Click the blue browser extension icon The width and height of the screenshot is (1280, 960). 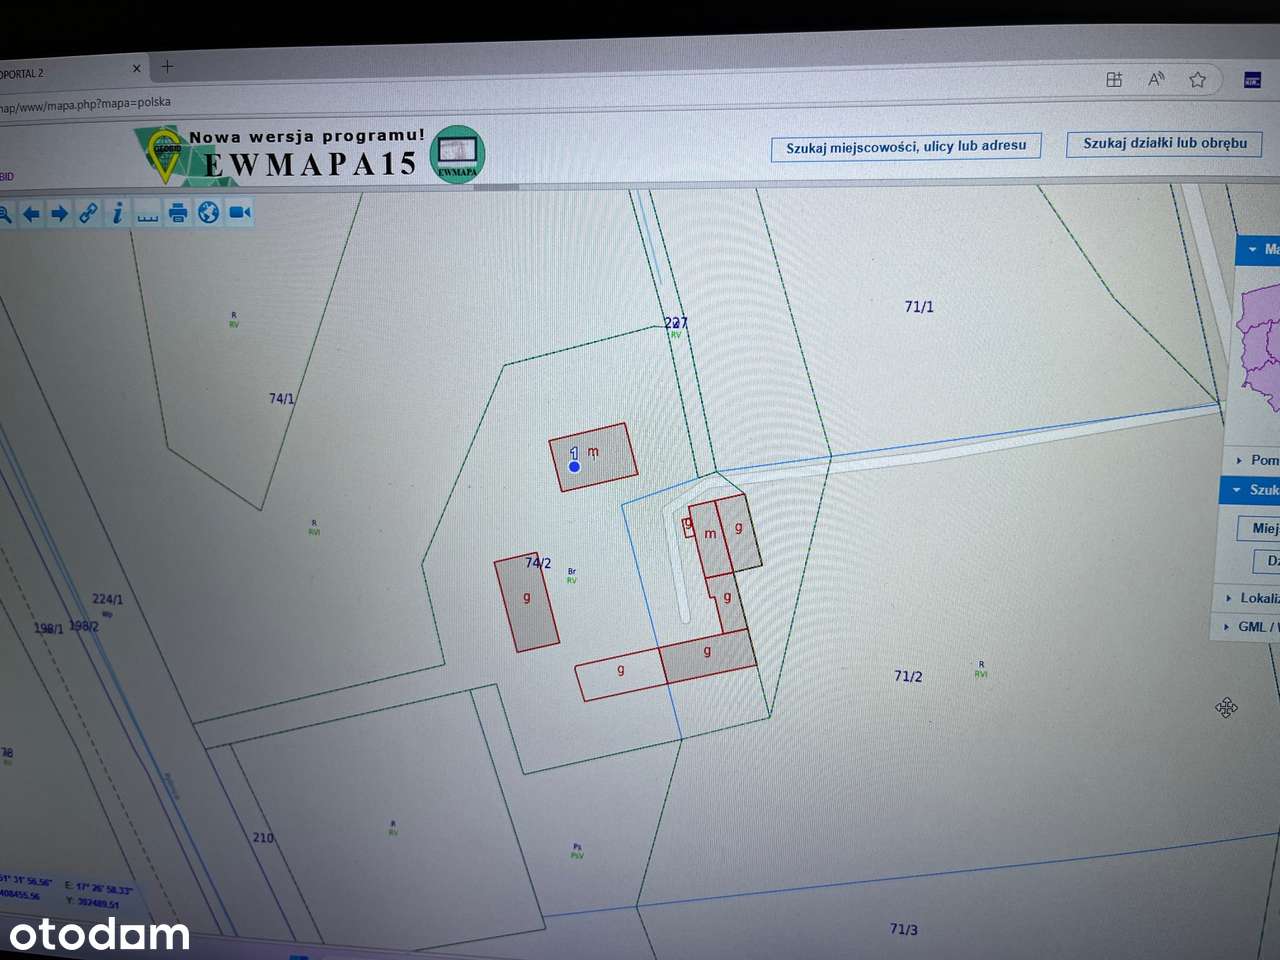pos(1252,80)
